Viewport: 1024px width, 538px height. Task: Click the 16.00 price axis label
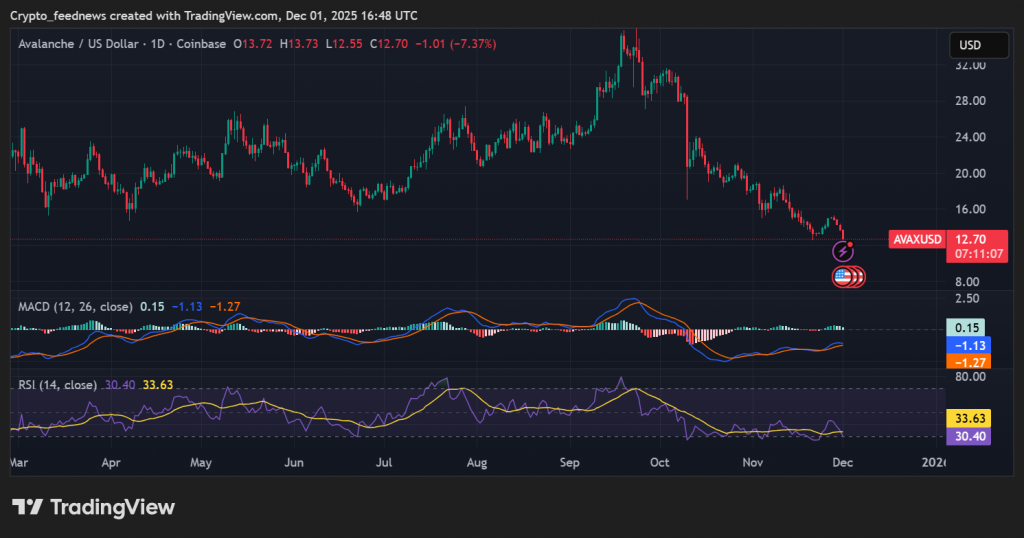[x=970, y=210]
